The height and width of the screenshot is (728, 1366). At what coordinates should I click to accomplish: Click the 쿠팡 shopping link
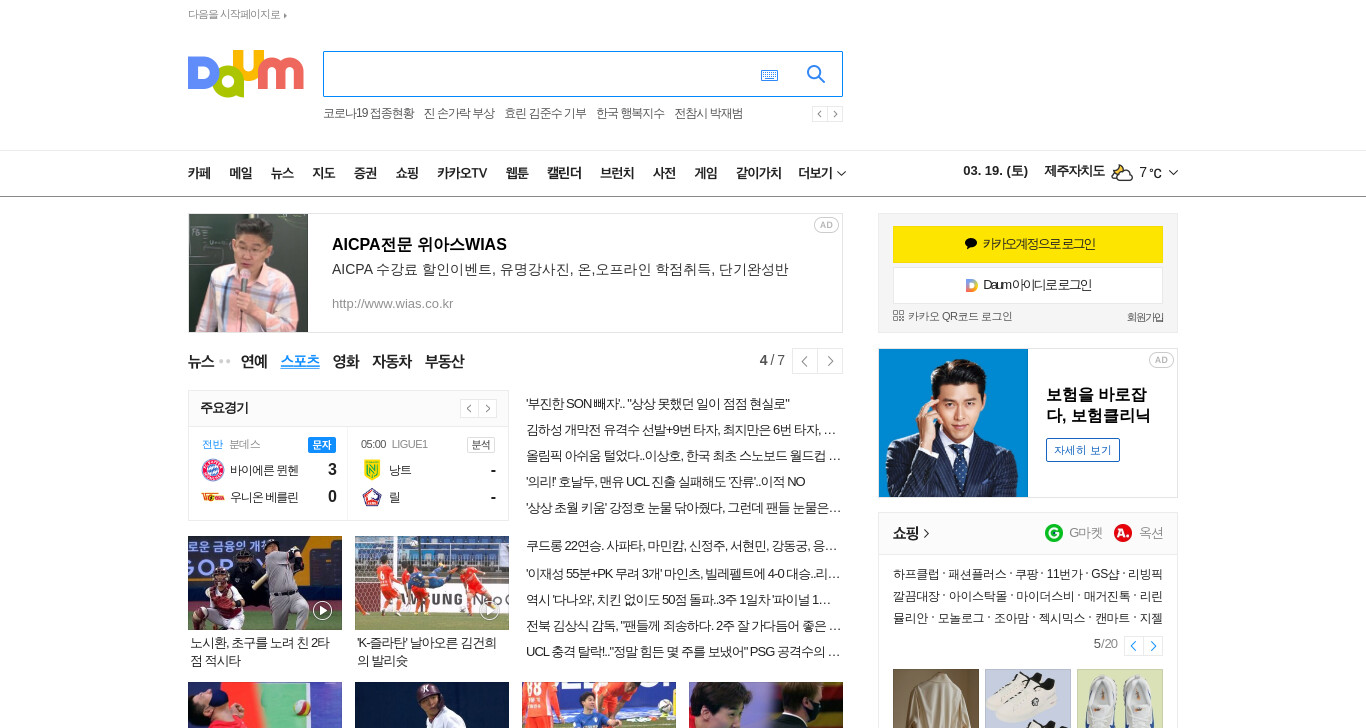coord(1026,574)
